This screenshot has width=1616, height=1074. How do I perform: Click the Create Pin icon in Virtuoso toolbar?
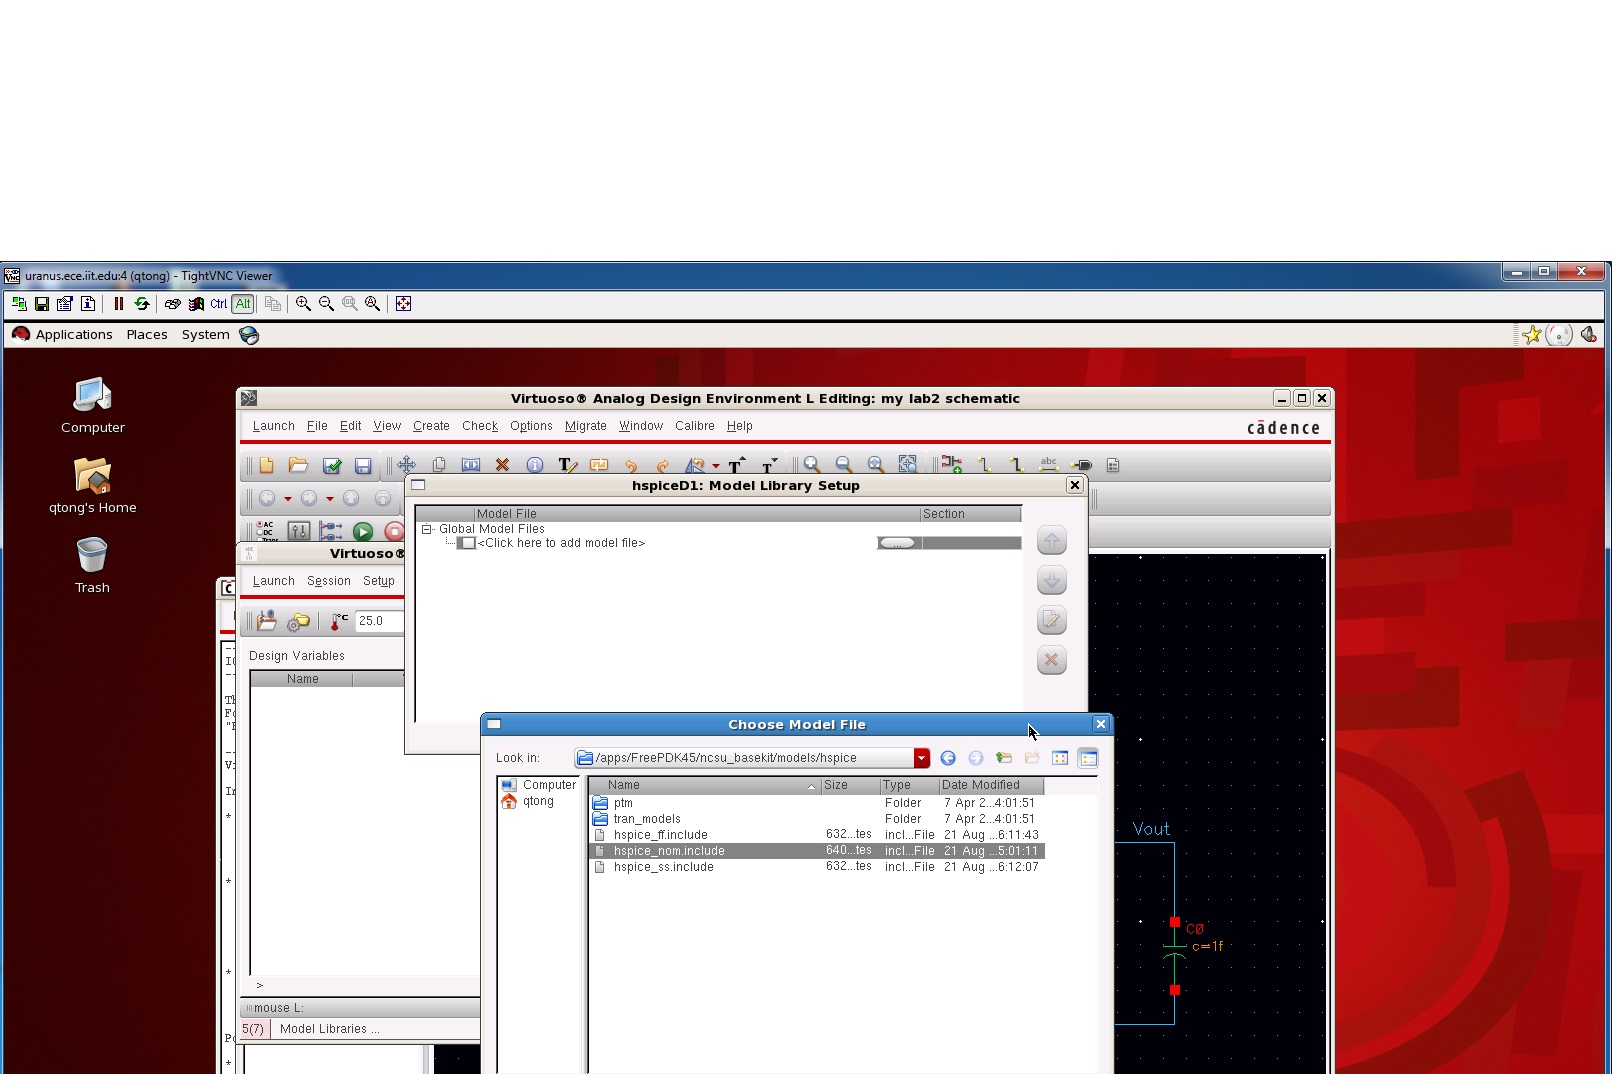pos(1081,465)
